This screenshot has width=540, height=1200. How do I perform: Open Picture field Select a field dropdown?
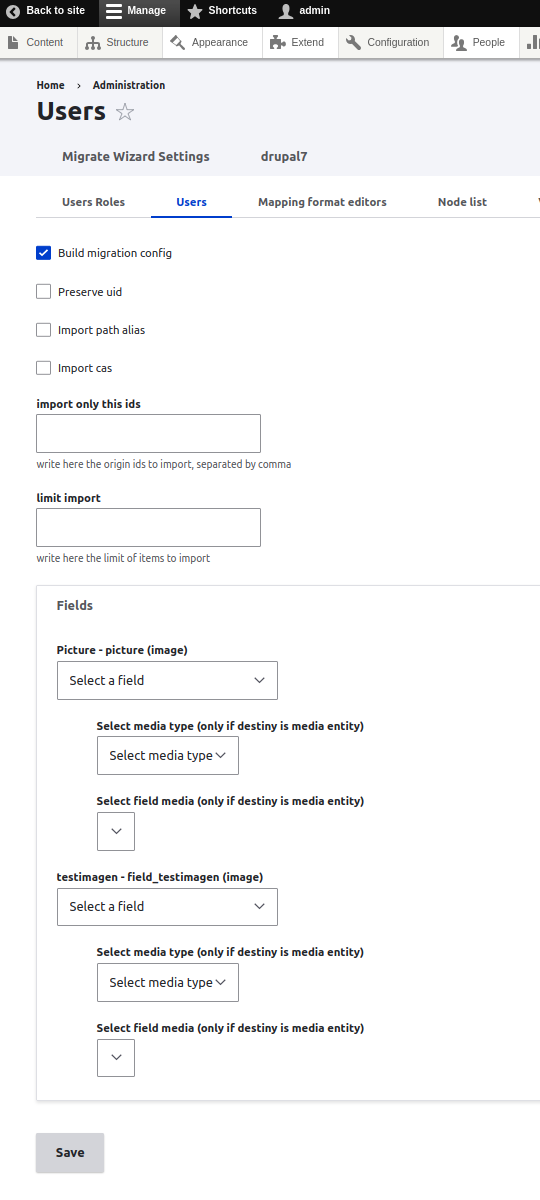(x=167, y=680)
